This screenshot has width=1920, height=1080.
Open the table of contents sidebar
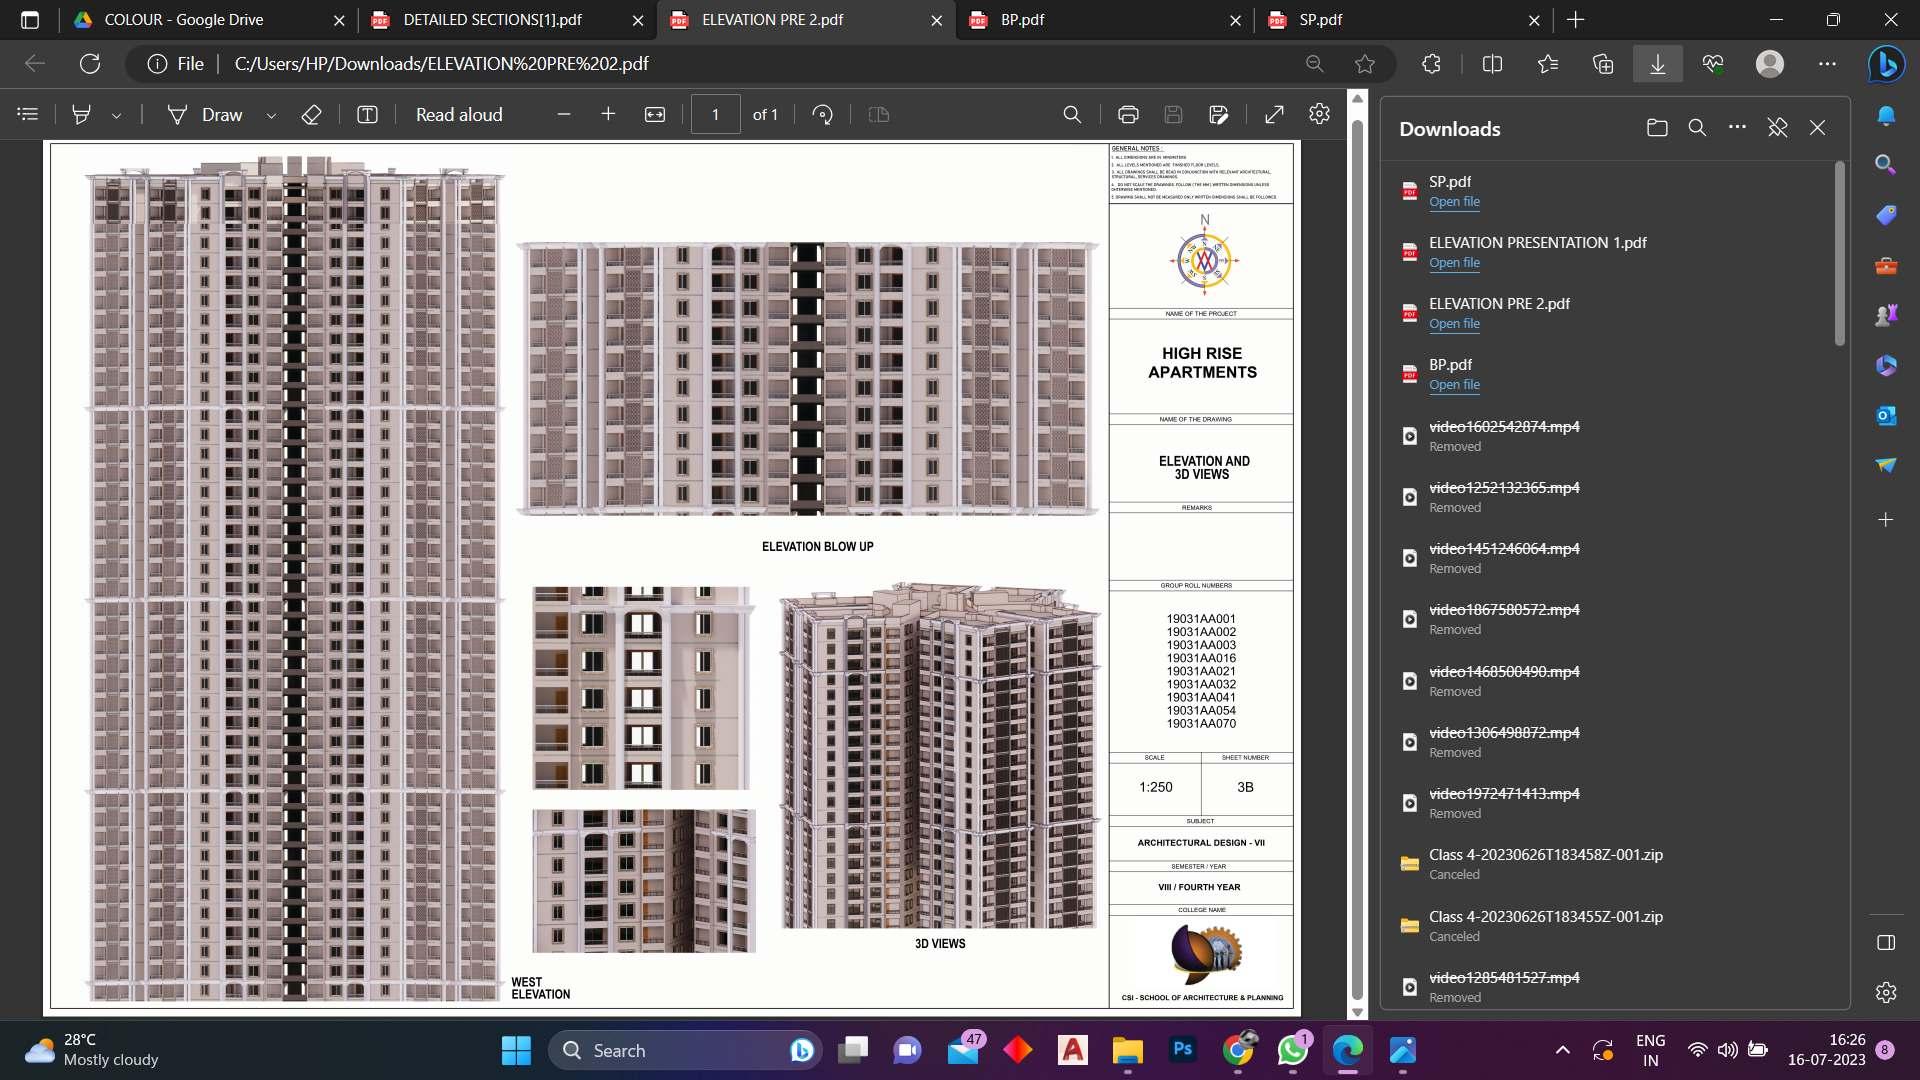click(x=27, y=114)
